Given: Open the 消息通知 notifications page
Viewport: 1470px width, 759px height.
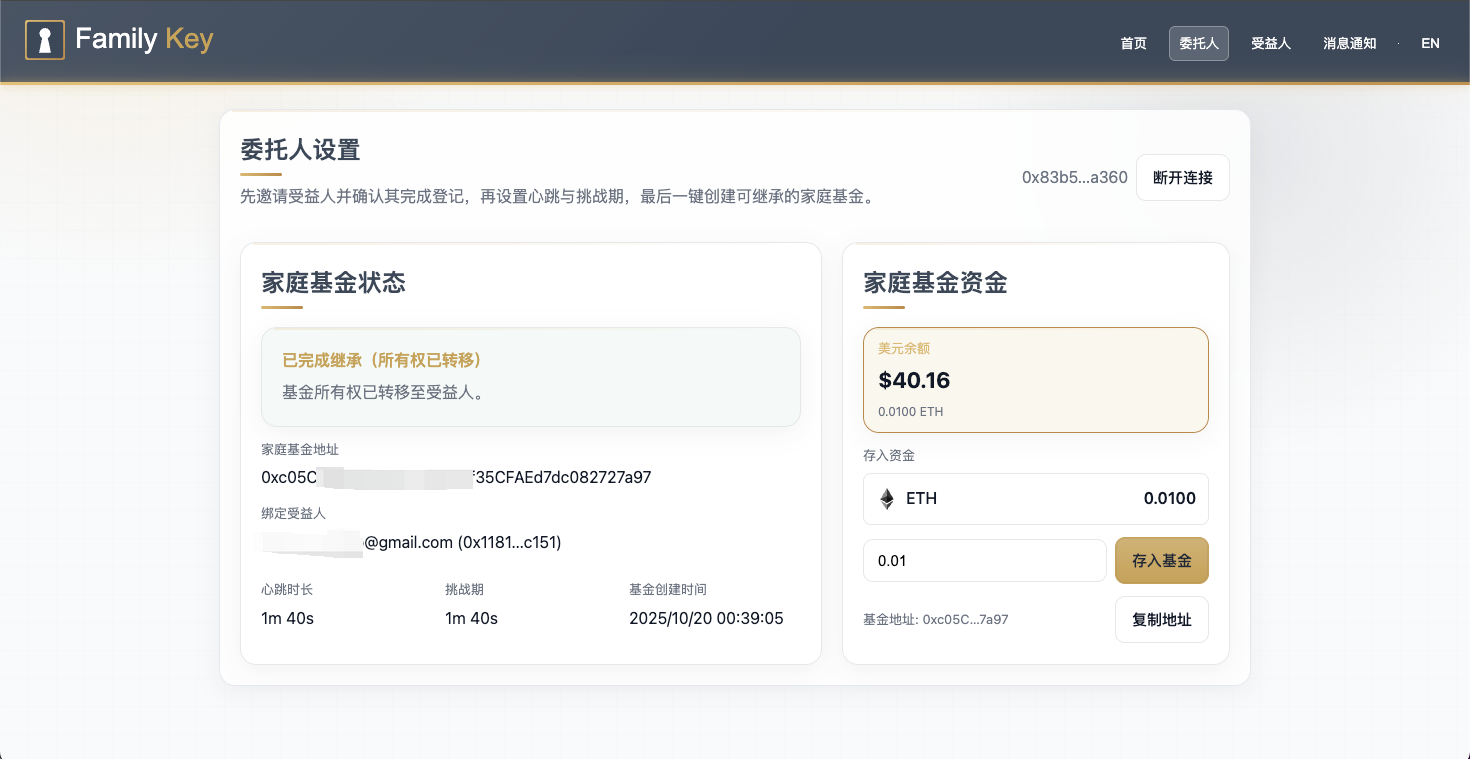Looking at the screenshot, I should [1349, 43].
